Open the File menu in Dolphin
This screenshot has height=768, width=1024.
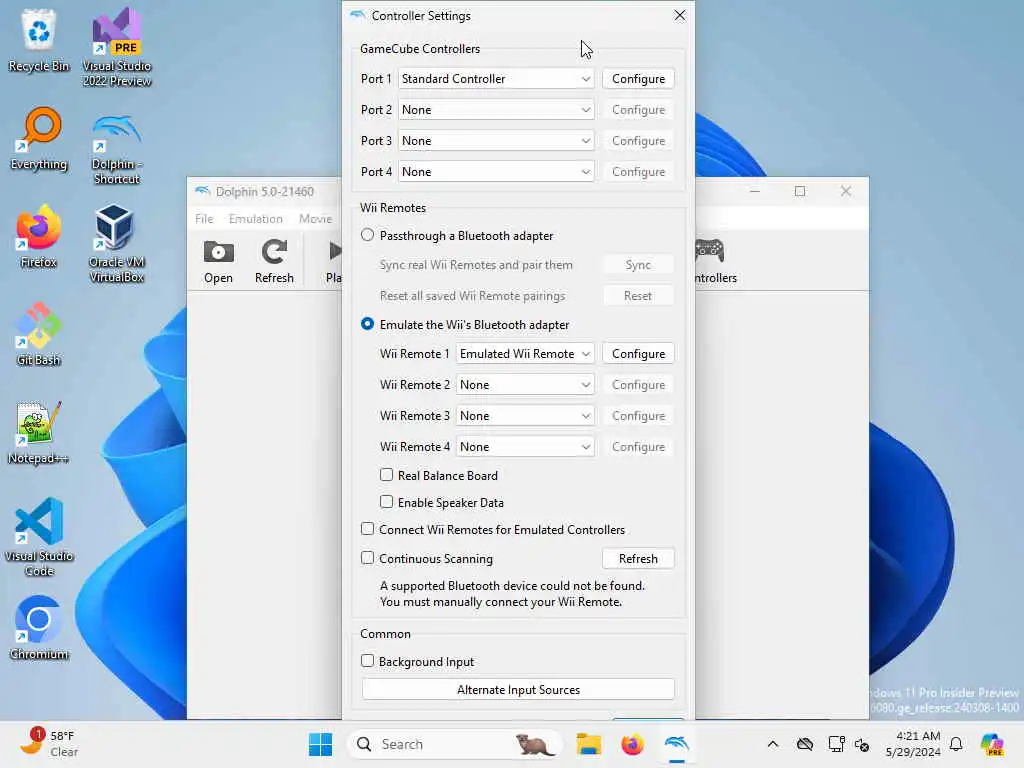204,219
